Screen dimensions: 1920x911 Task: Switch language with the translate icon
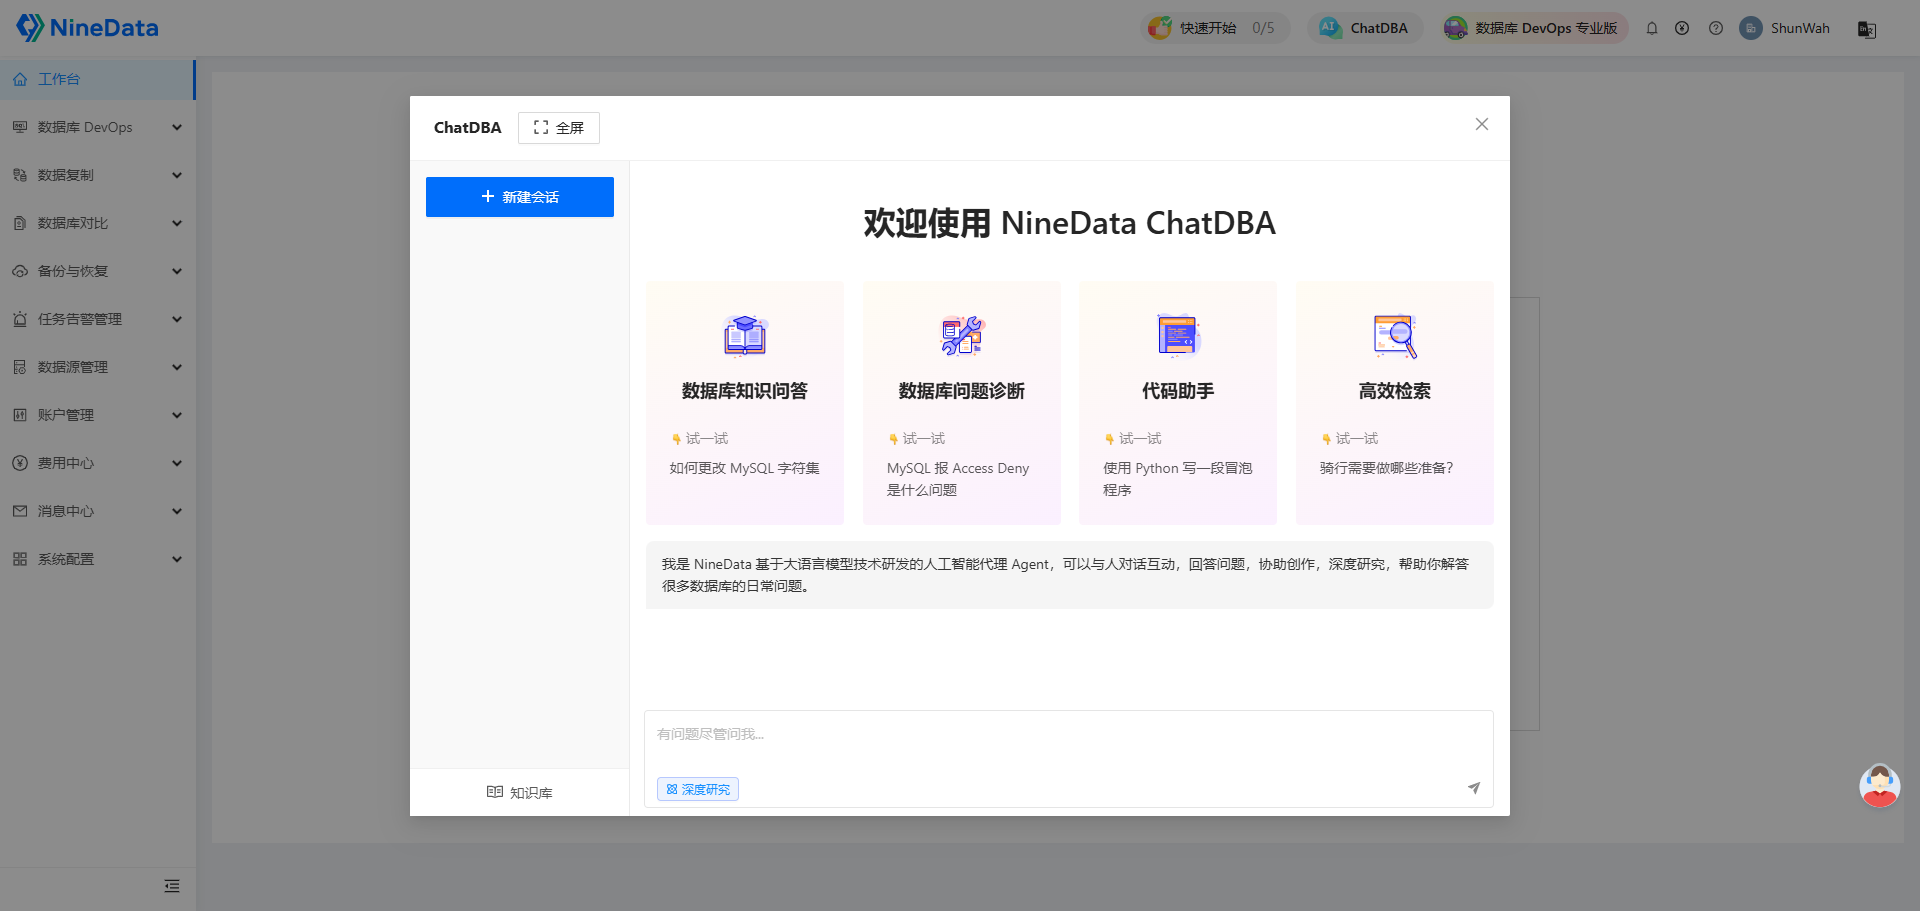click(1867, 29)
